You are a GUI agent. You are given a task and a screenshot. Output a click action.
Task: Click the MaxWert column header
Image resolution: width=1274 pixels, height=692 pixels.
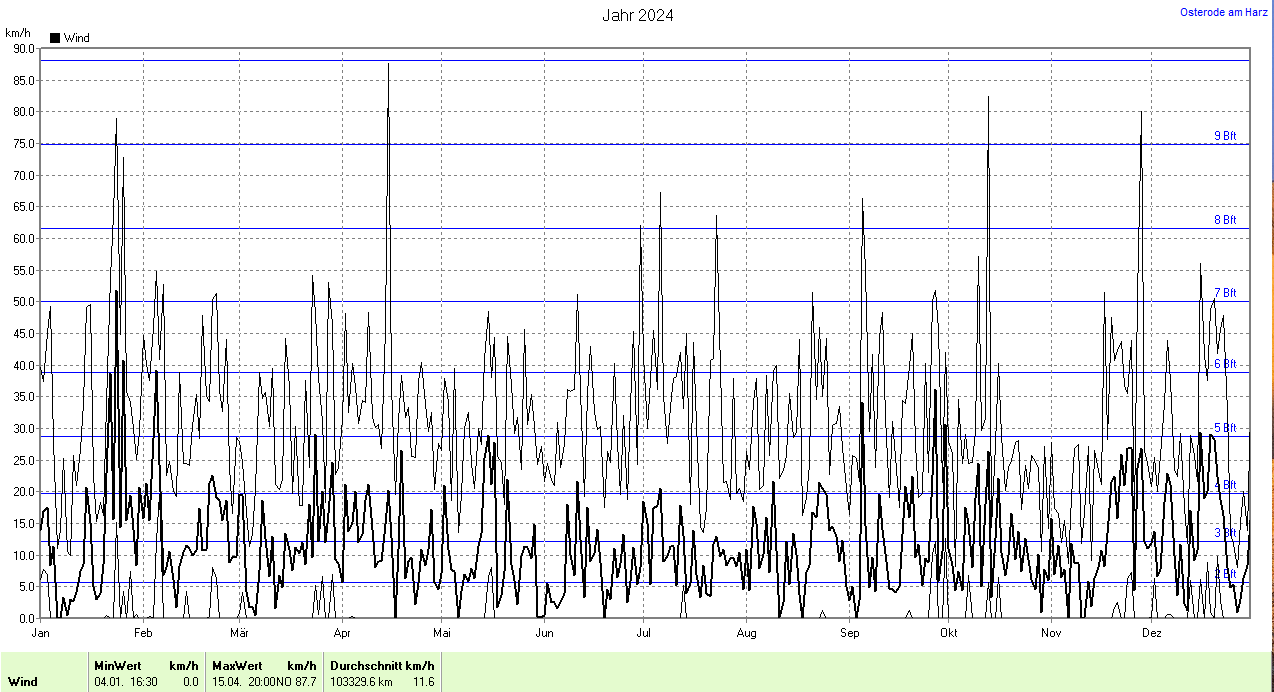tap(237, 666)
